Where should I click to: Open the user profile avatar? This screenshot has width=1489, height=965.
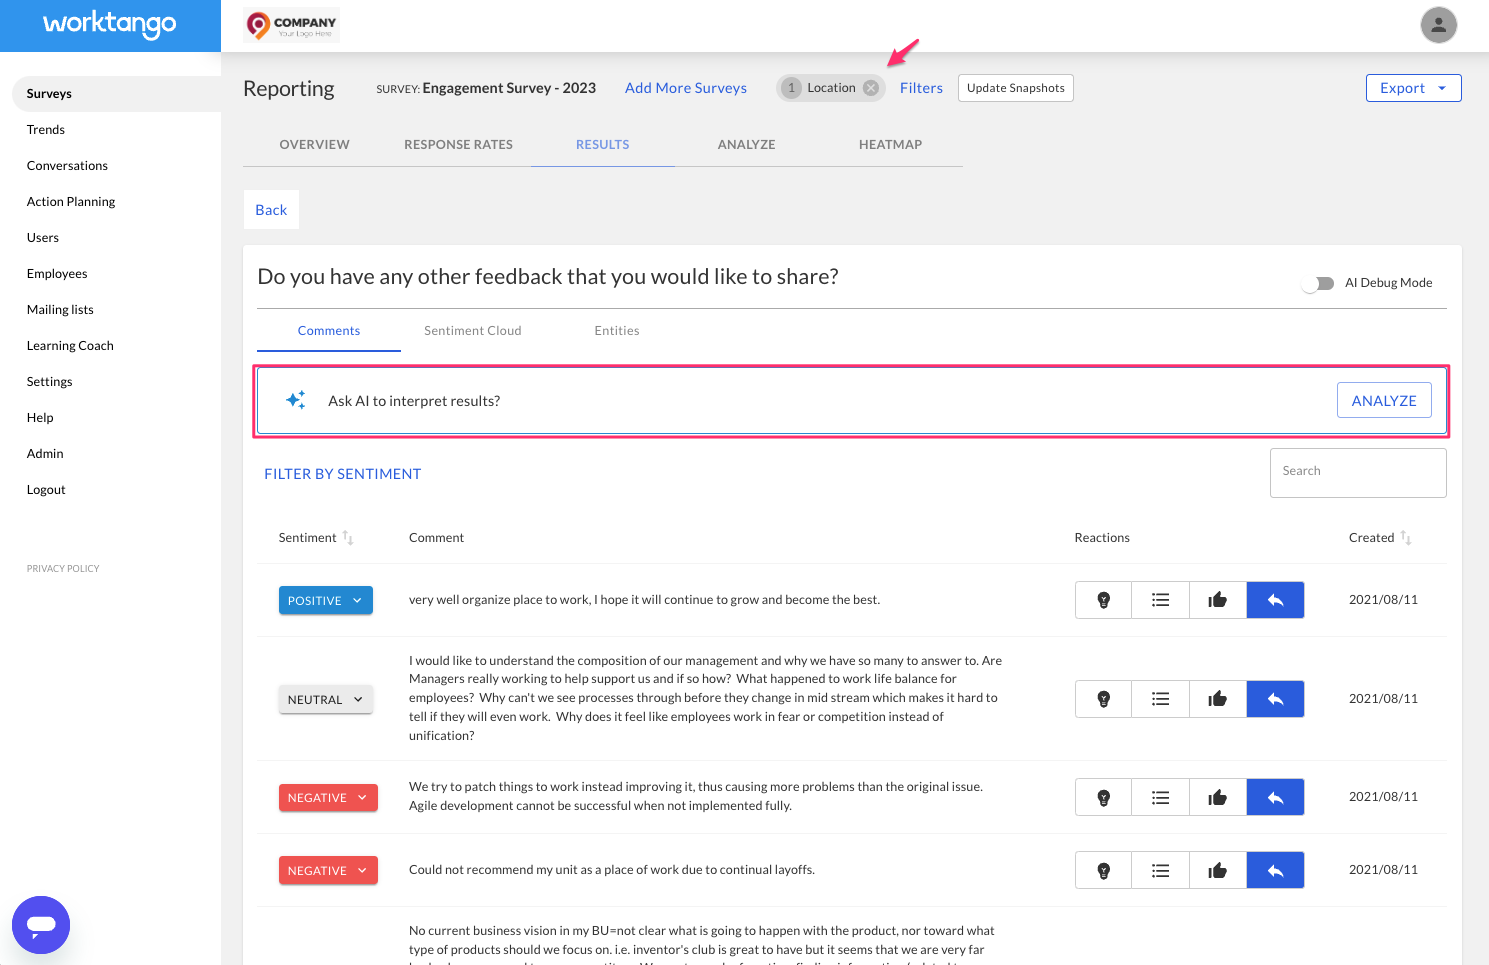(x=1438, y=25)
